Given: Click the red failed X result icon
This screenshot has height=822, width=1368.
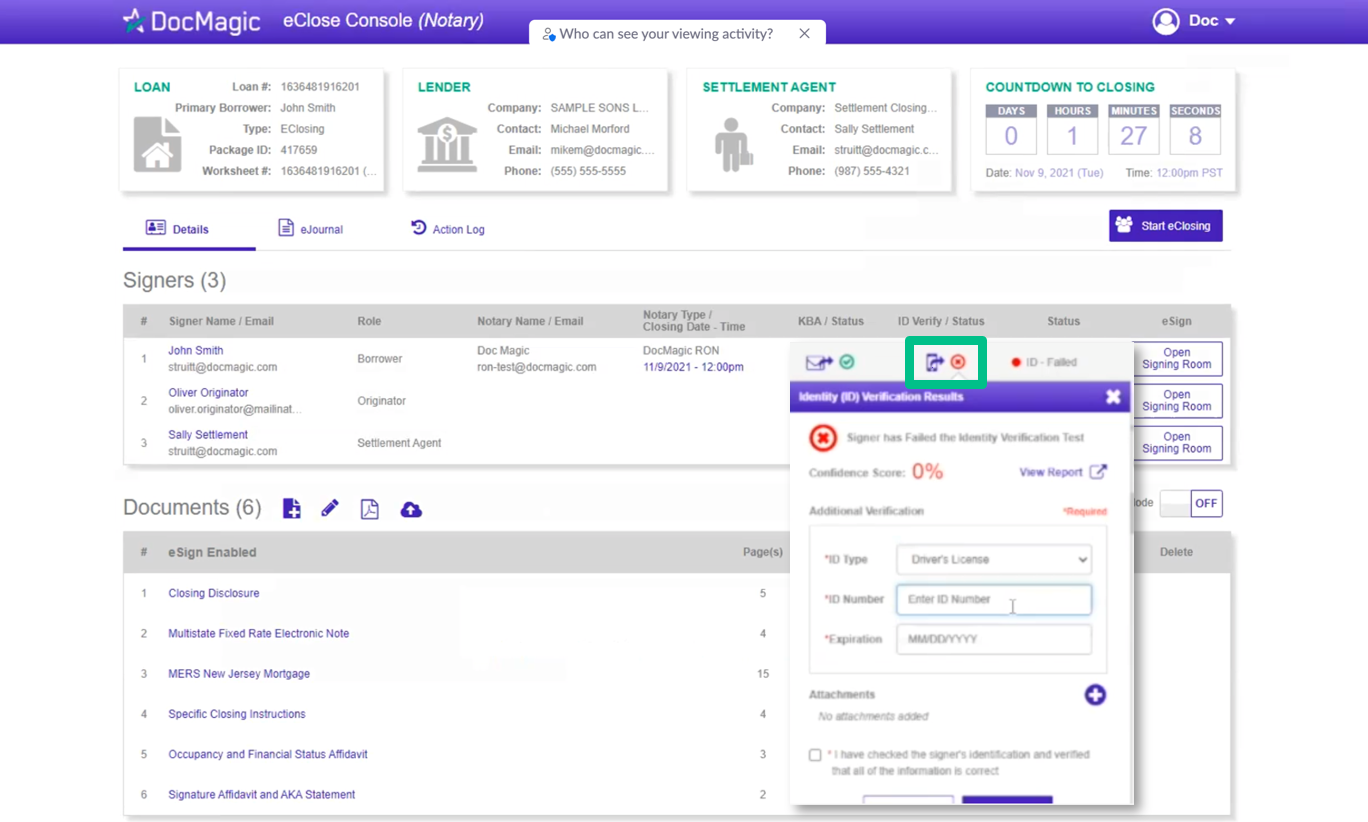Looking at the screenshot, I should tap(823, 438).
